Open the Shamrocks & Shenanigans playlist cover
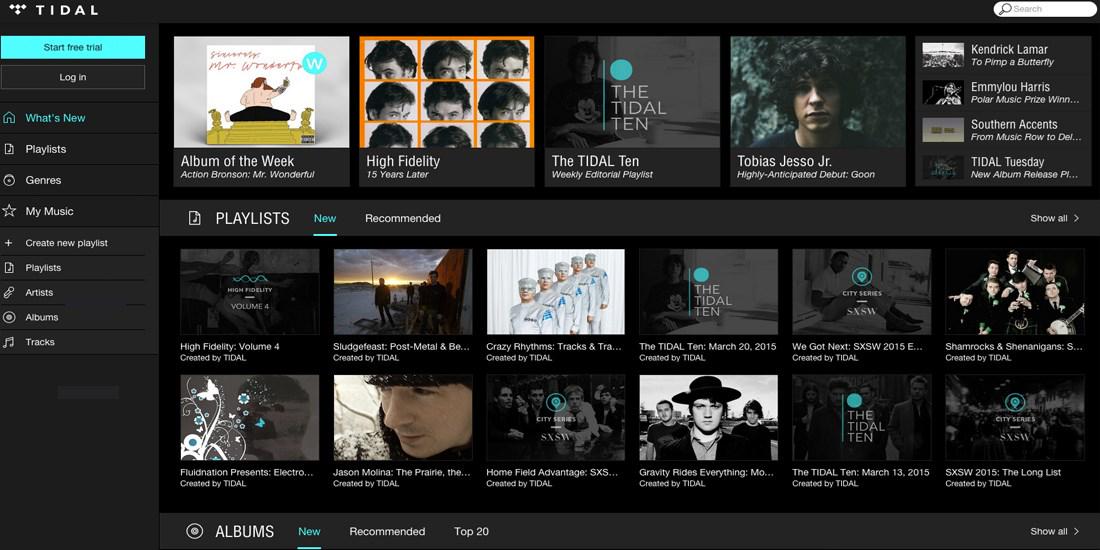Screen dimensions: 1100x550 click(1014, 292)
